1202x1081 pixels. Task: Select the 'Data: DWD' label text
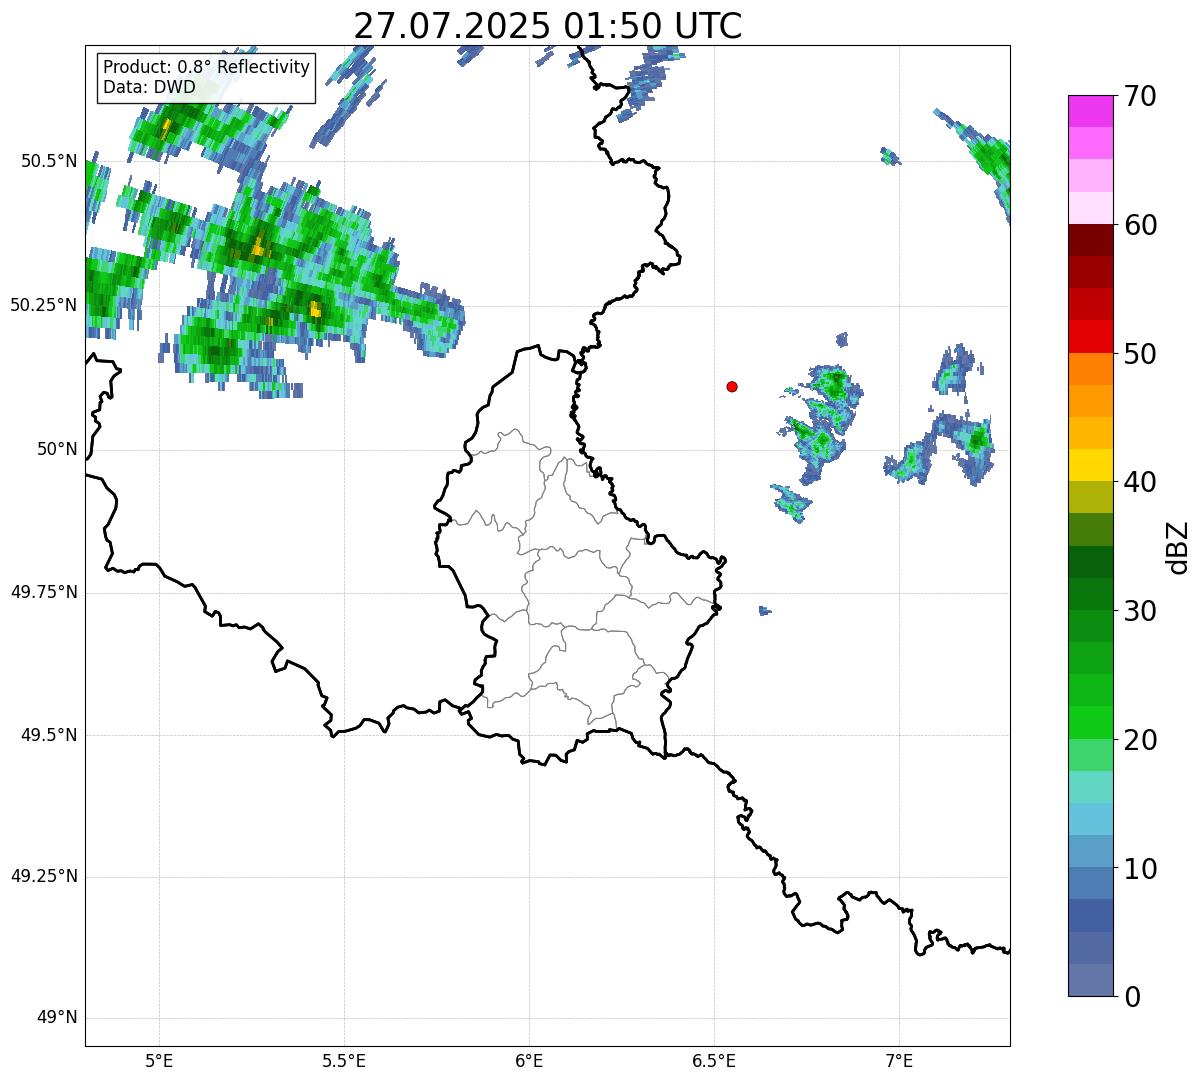(x=149, y=87)
